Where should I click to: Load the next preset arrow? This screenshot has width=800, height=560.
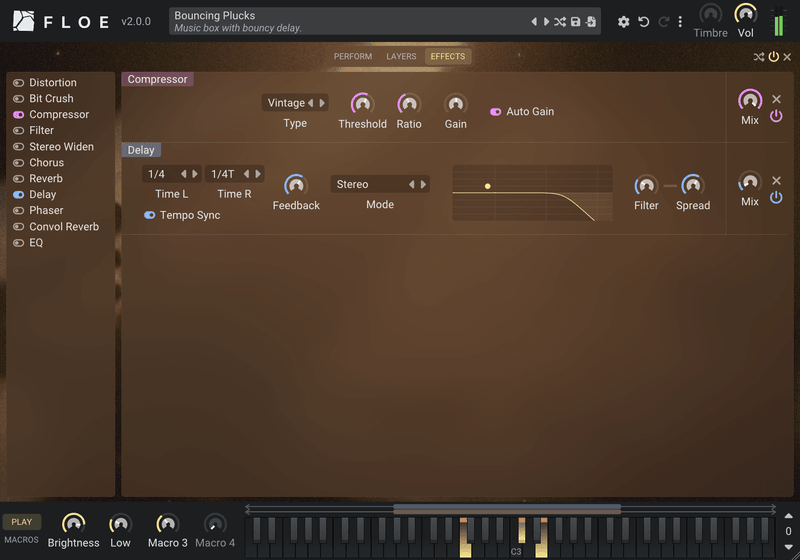[546, 21]
